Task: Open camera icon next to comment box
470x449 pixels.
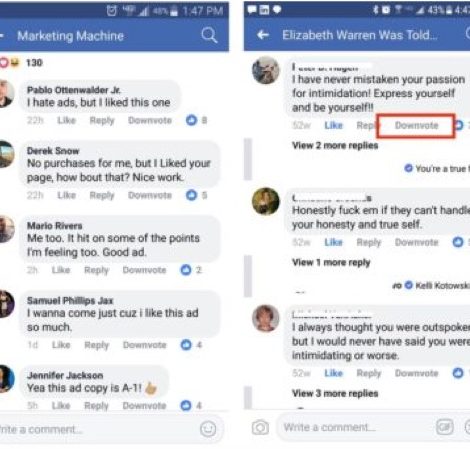Action: [x=260, y=427]
